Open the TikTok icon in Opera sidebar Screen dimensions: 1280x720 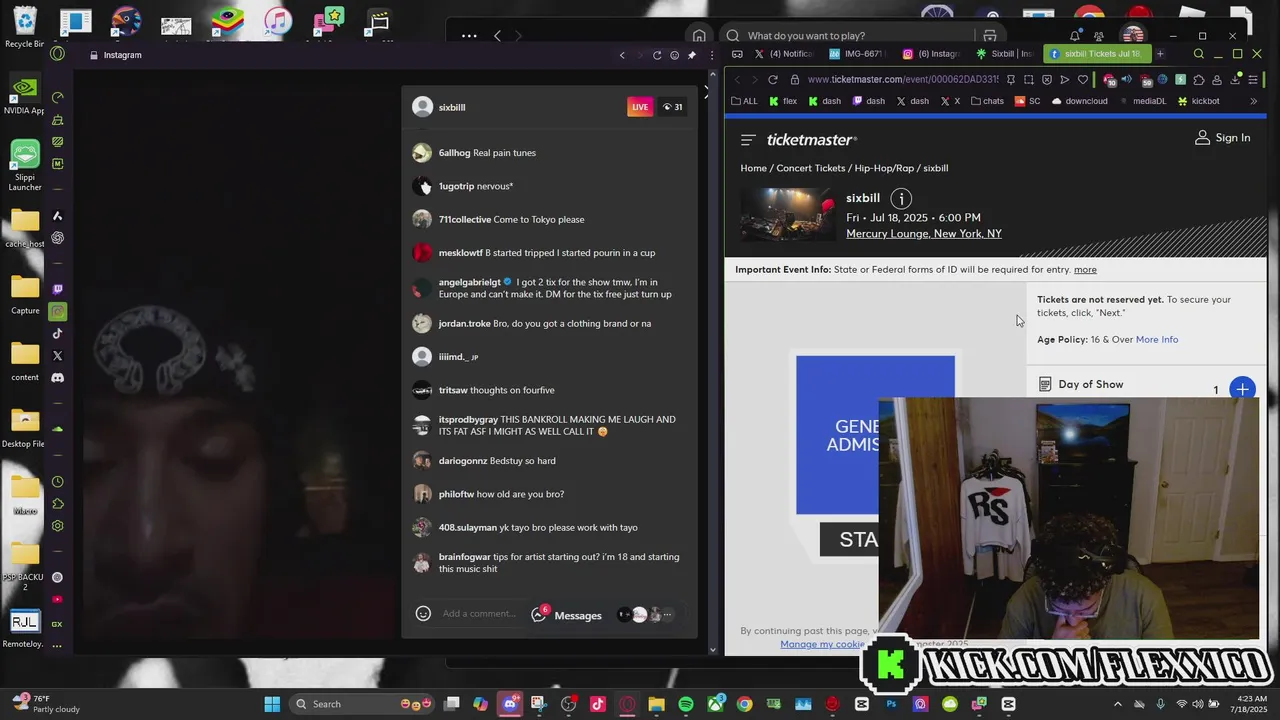click(57, 333)
